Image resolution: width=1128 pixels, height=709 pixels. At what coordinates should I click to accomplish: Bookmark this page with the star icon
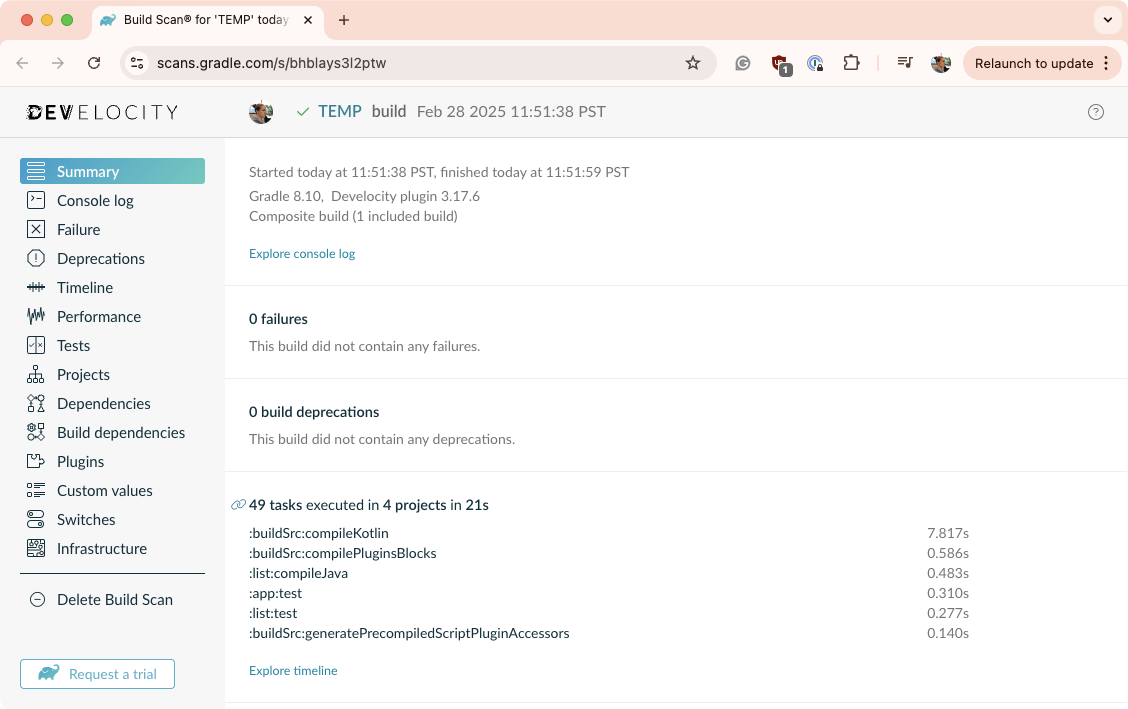(x=693, y=63)
